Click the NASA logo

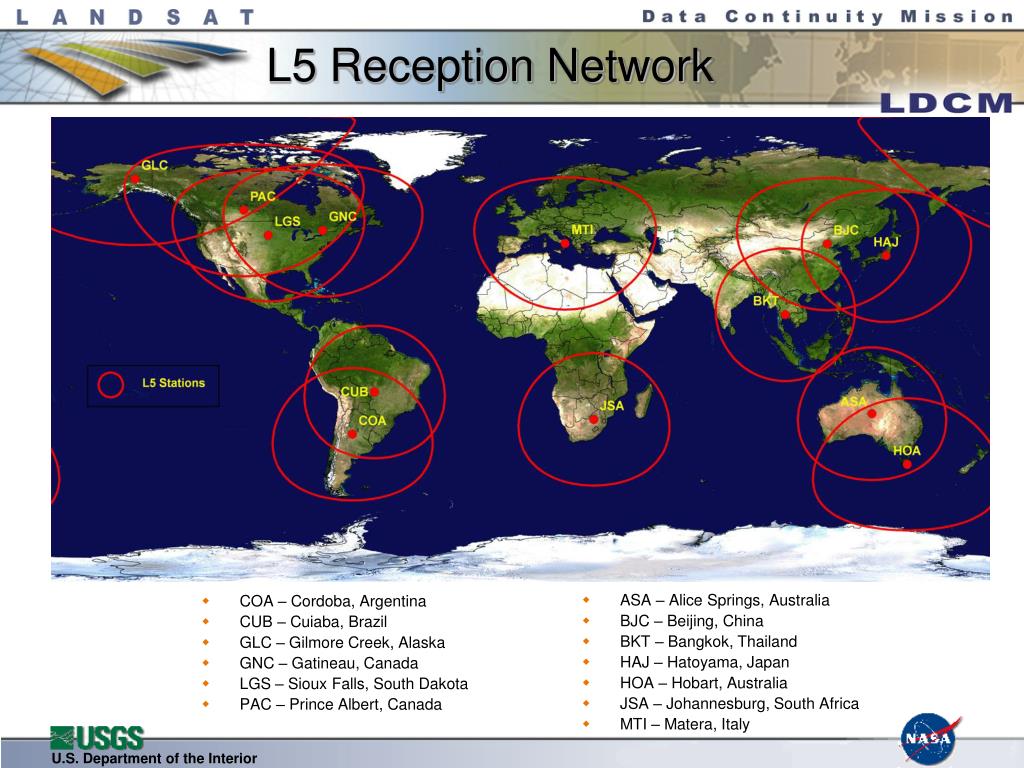928,739
